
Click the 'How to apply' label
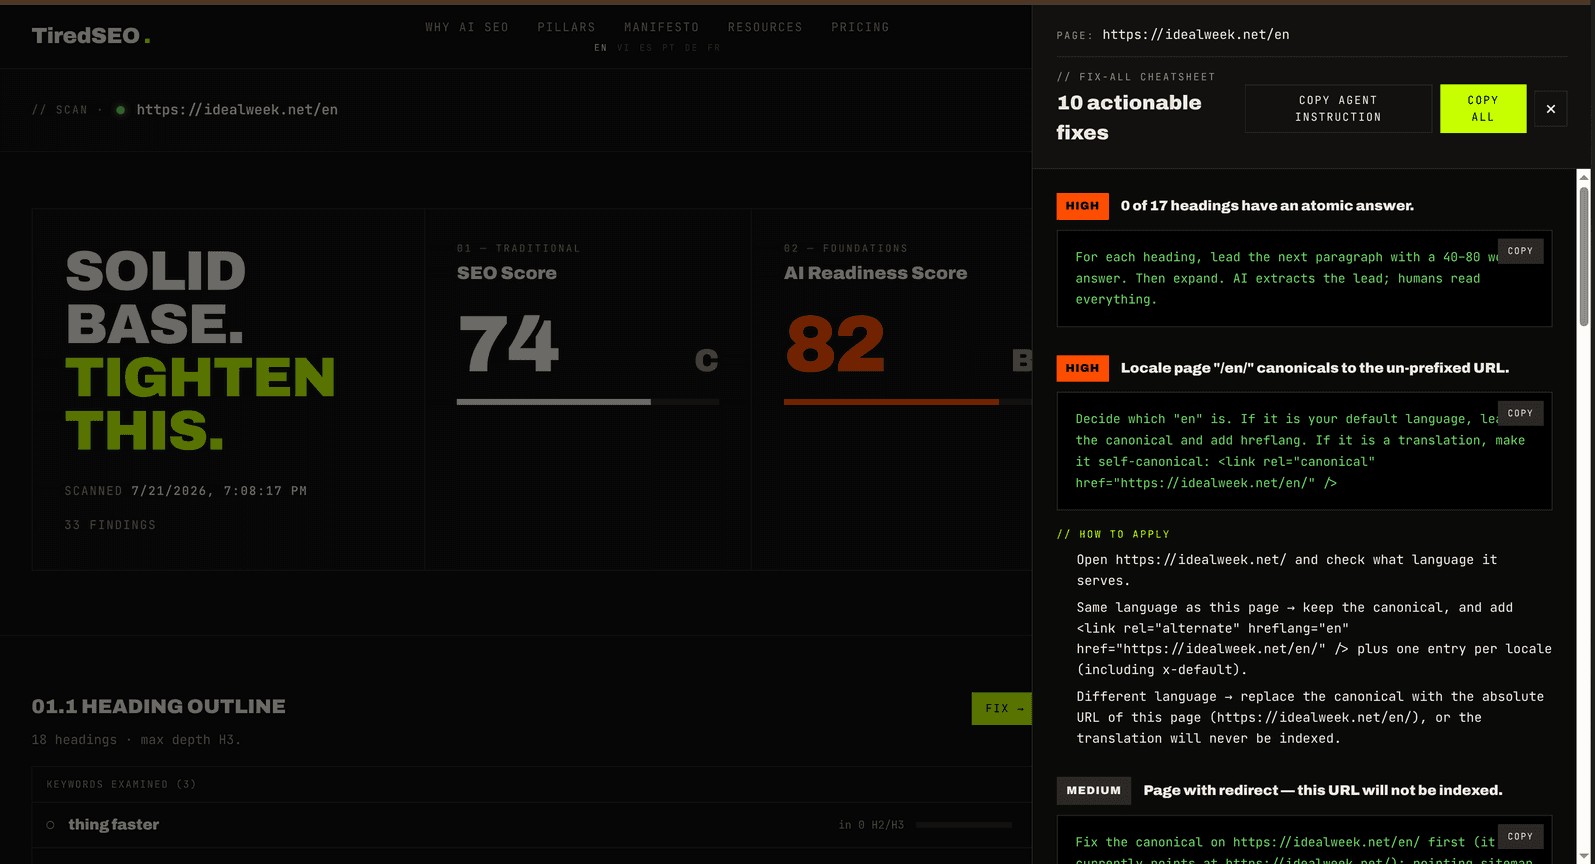click(x=1113, y=534)
